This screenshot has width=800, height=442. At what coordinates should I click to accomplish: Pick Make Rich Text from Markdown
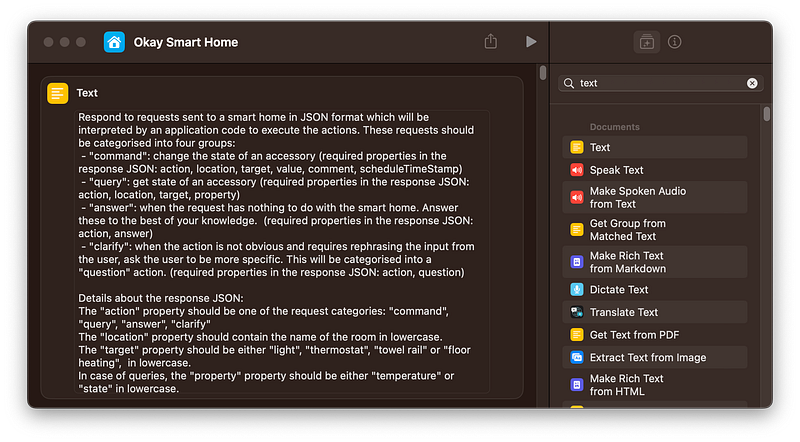pos(655,262)
